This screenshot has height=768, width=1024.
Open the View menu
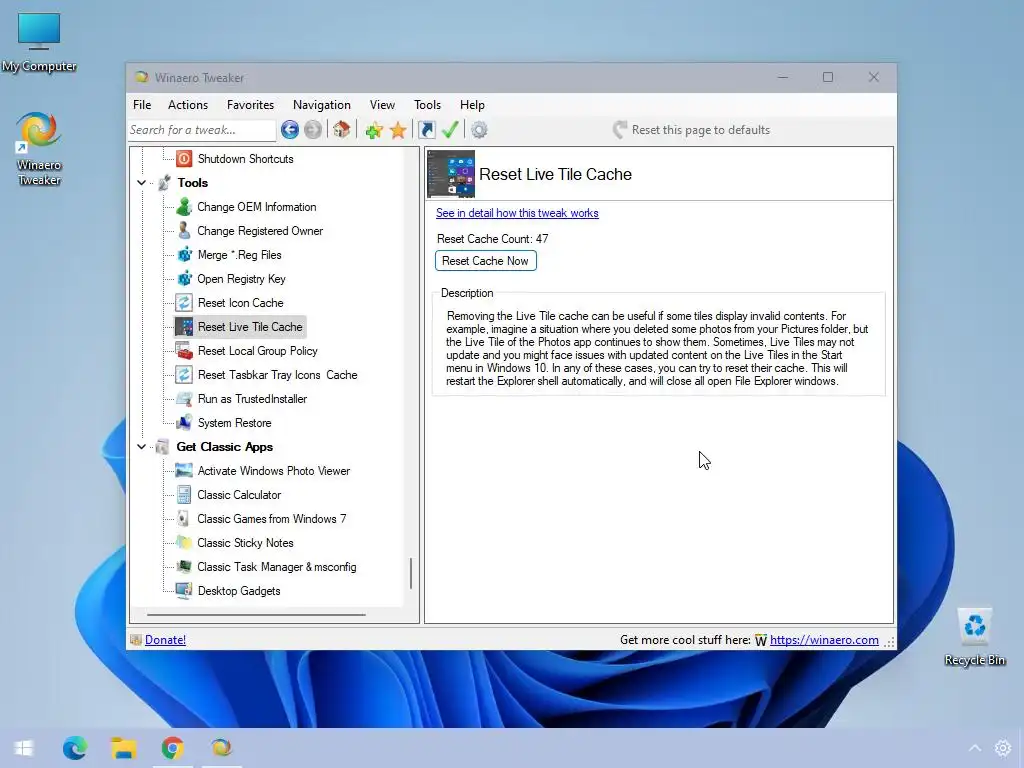pos(382,104)
